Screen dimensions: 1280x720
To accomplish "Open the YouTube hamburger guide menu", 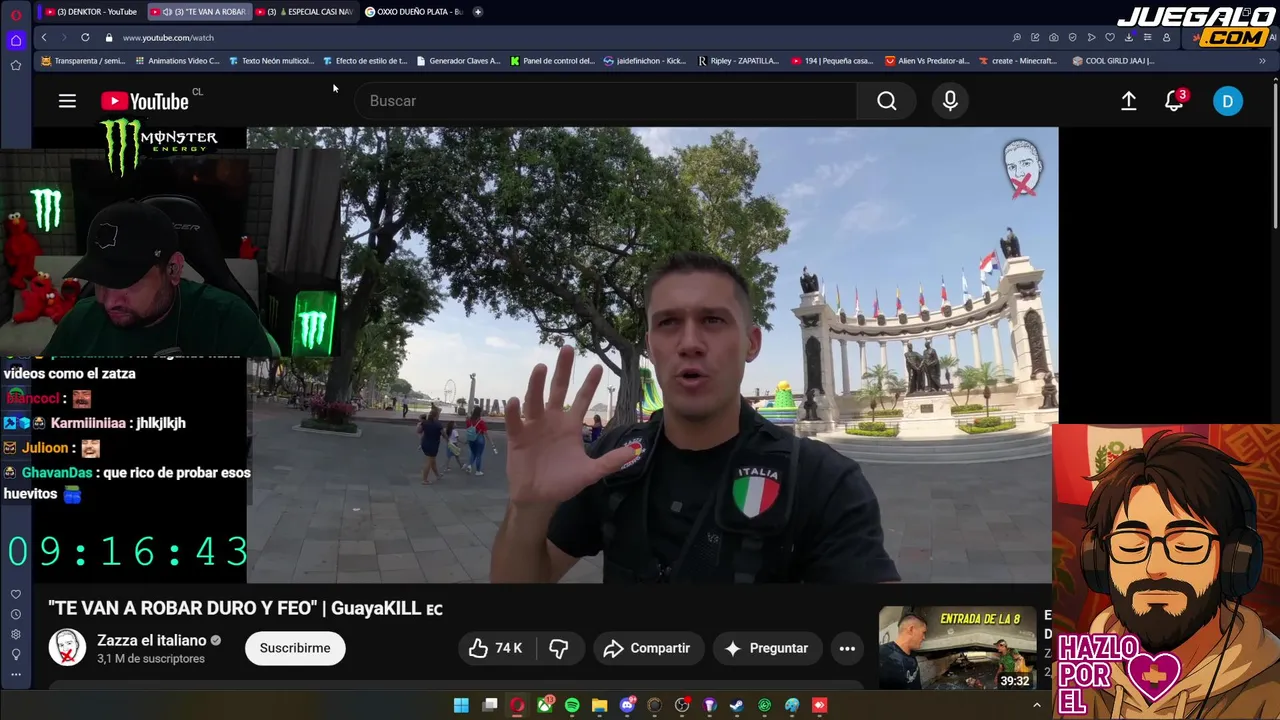I will pos(67,101).
